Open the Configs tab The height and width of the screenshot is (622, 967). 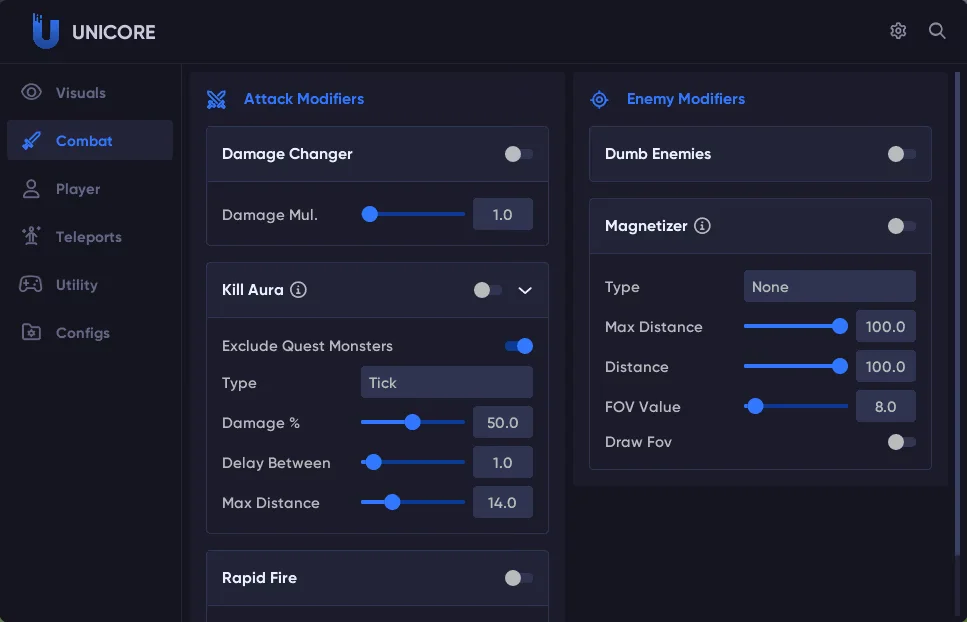point(82,333)
